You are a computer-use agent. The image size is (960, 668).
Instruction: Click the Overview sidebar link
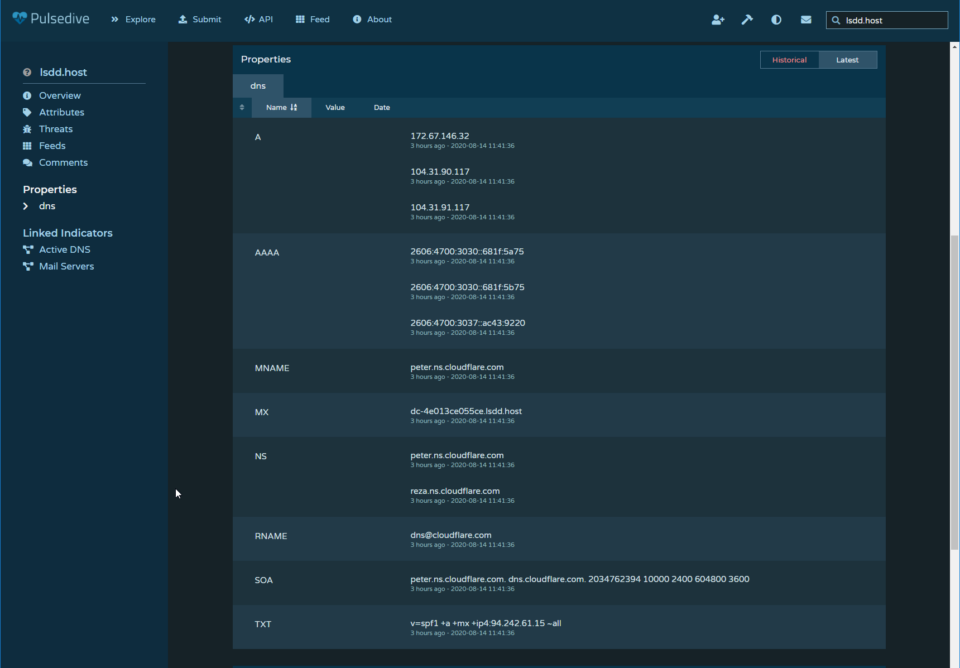click(x=59, y=96)
